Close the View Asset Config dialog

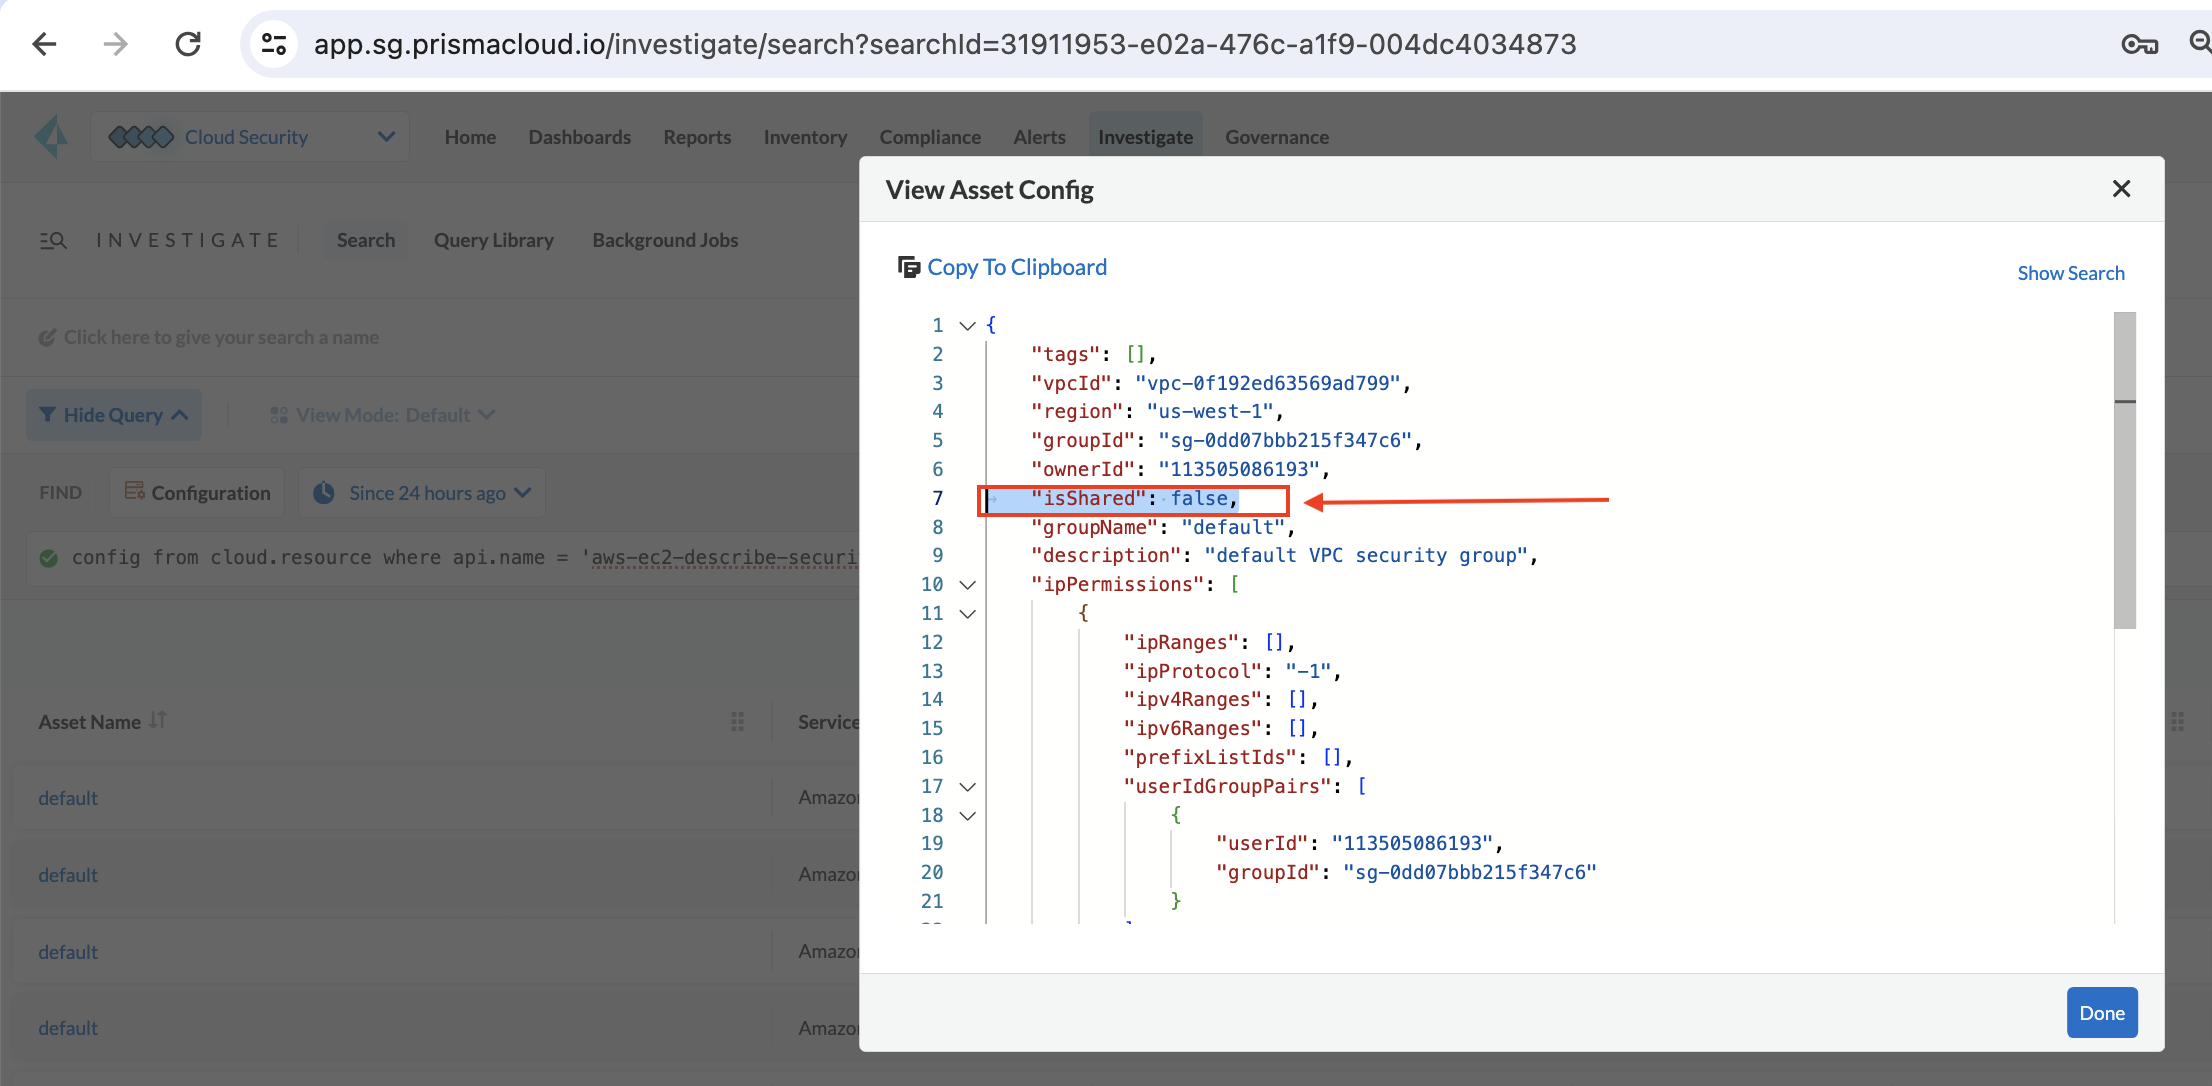tap(2121, 189)
